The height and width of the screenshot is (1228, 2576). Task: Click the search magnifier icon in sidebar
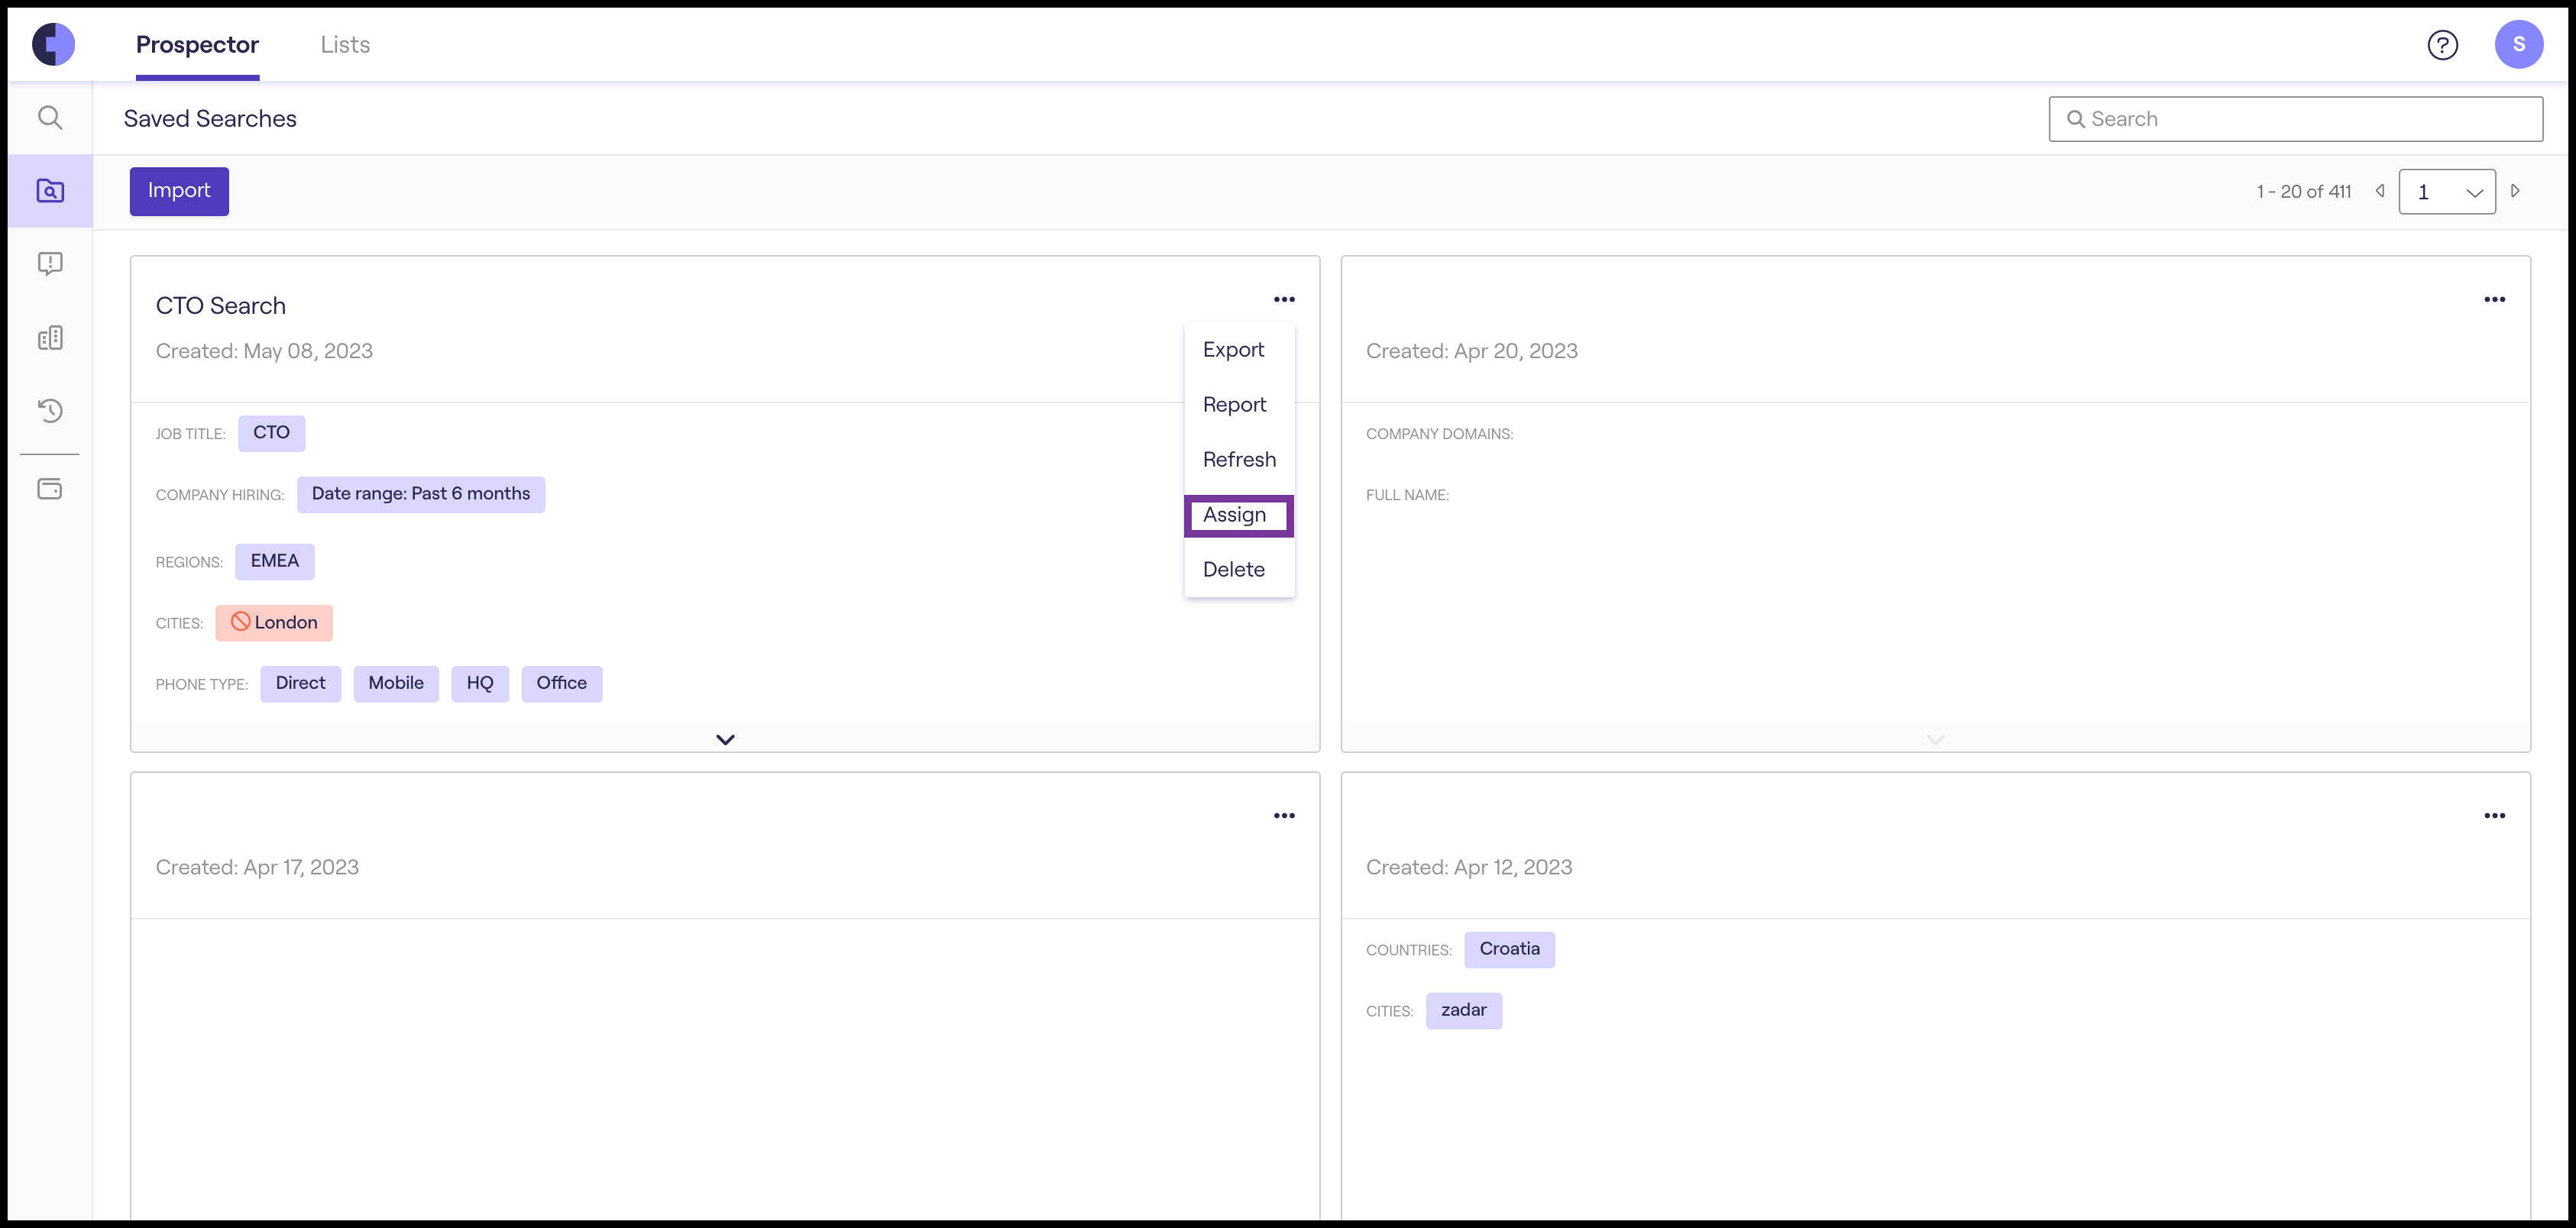(x=50, y=118)
